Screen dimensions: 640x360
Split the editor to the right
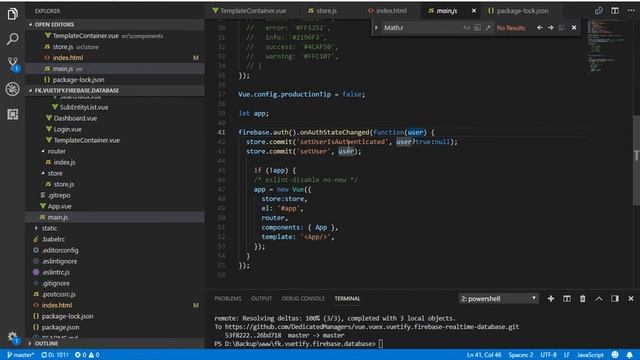pos(615,11)
